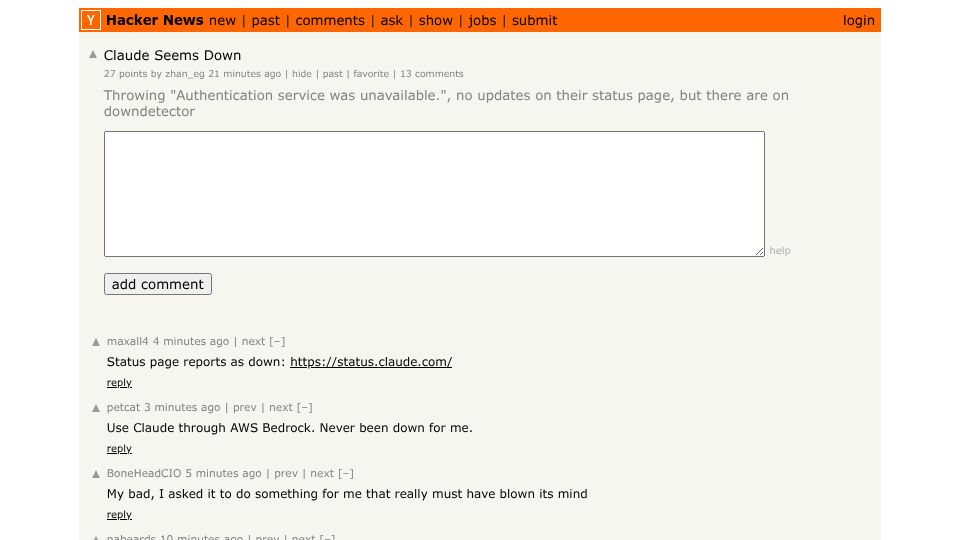This screenshot has width=960, height=540.
Task: Search past discussions via story's past link
Action: pos(332,74)
